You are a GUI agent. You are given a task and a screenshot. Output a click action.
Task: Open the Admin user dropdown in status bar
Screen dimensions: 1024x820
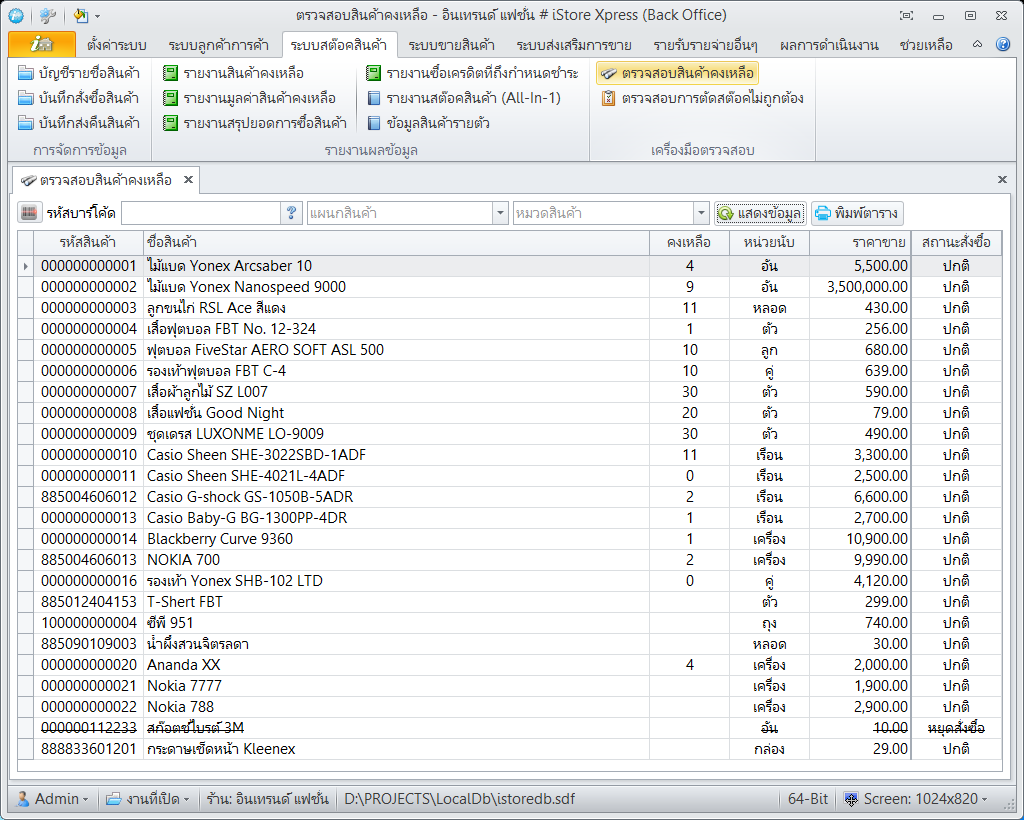(x=52, y=798)
